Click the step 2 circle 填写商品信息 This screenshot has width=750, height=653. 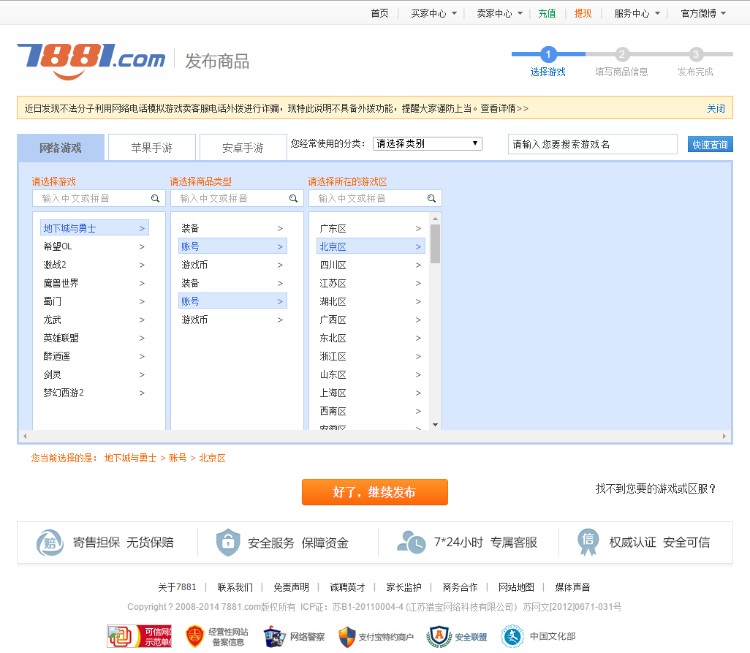622,54
